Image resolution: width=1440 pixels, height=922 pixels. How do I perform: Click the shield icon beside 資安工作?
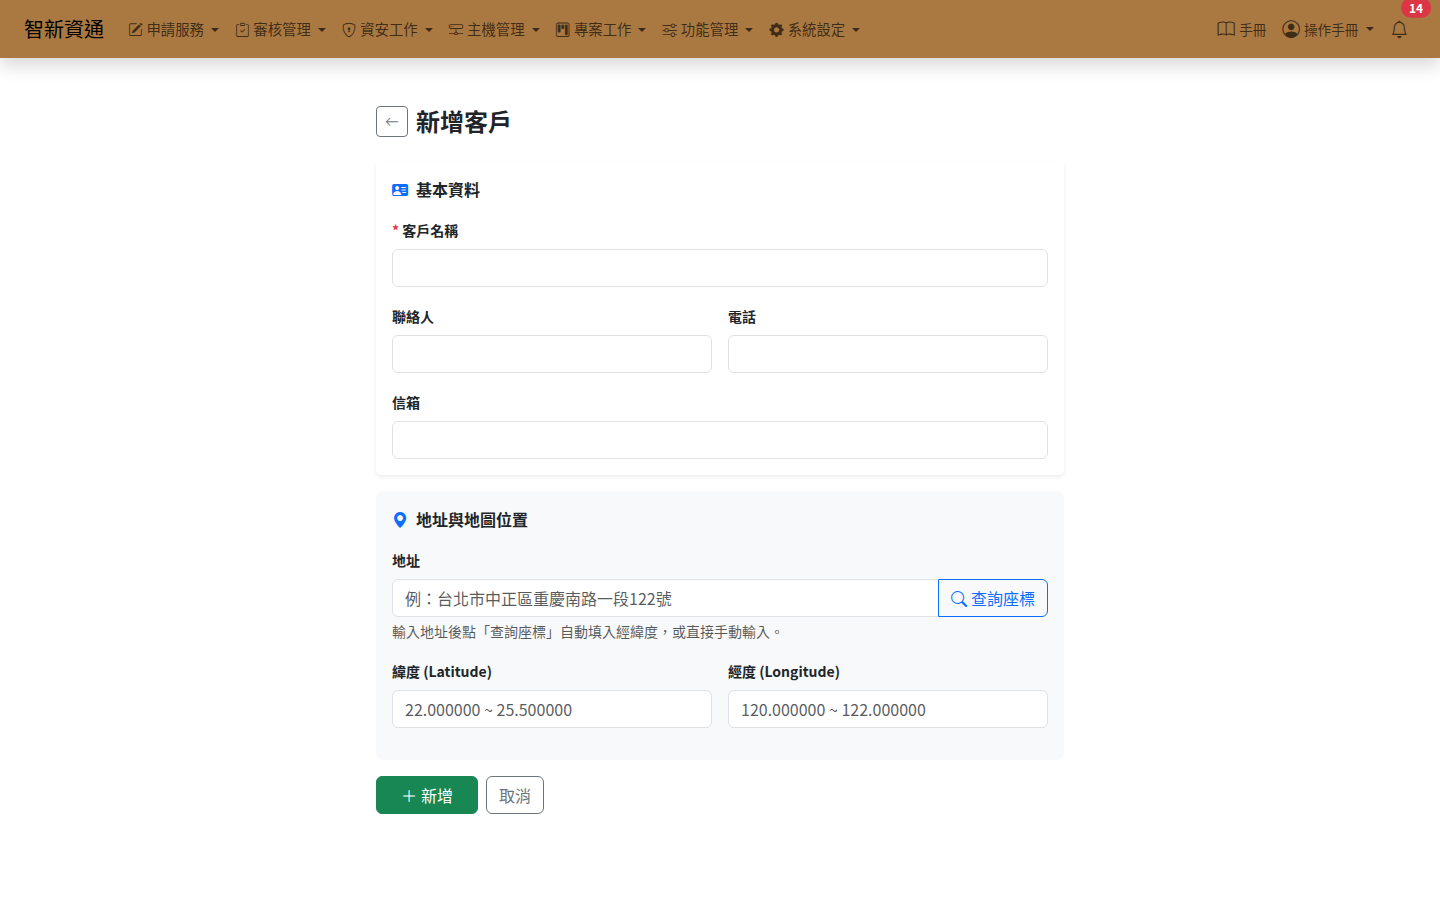349,30
